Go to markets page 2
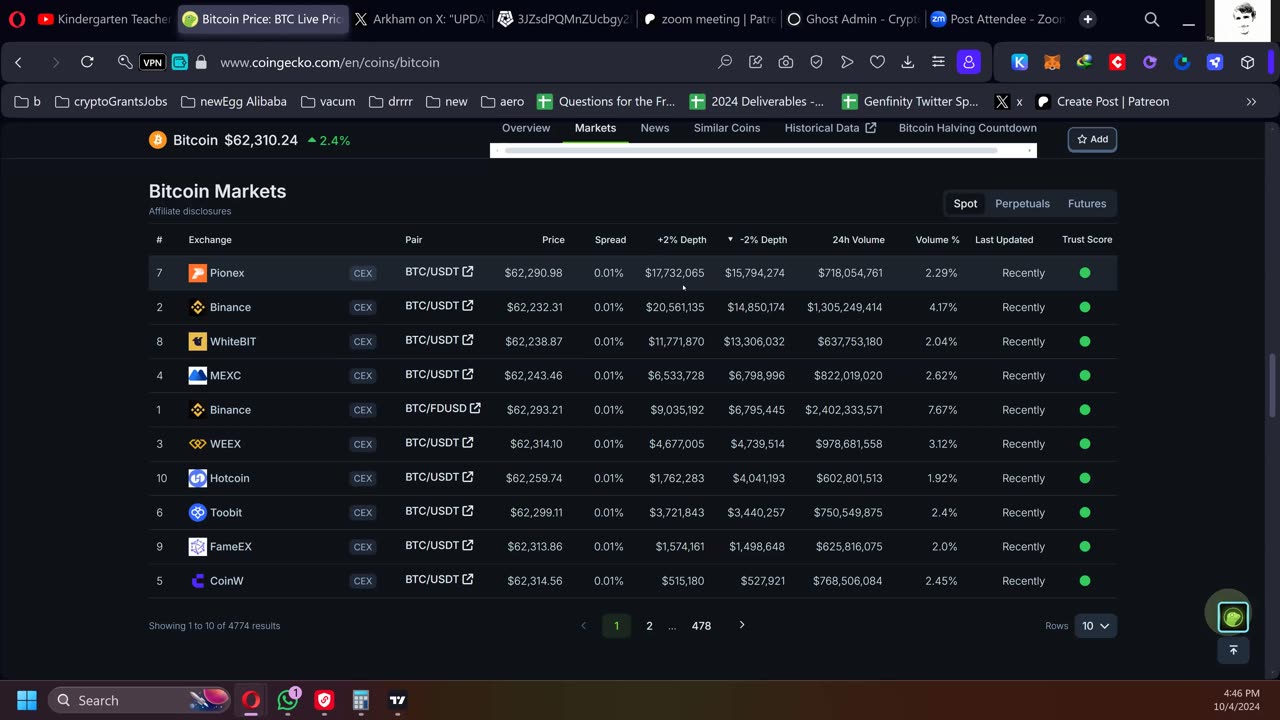 (x=649, y=626)
